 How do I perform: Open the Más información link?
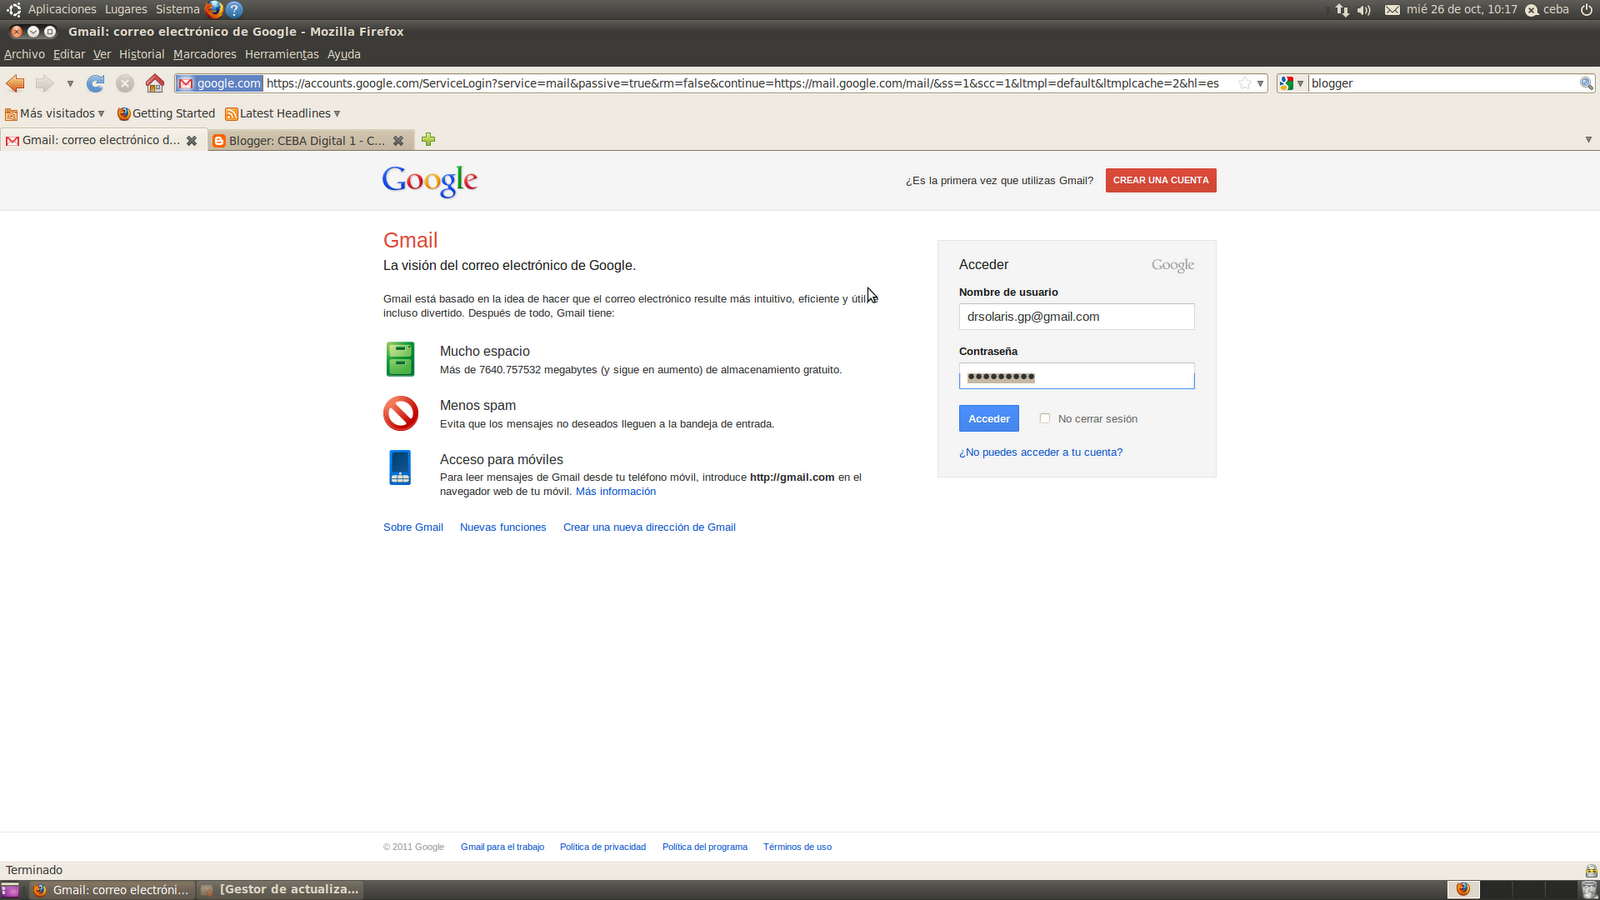coord(616,491)
